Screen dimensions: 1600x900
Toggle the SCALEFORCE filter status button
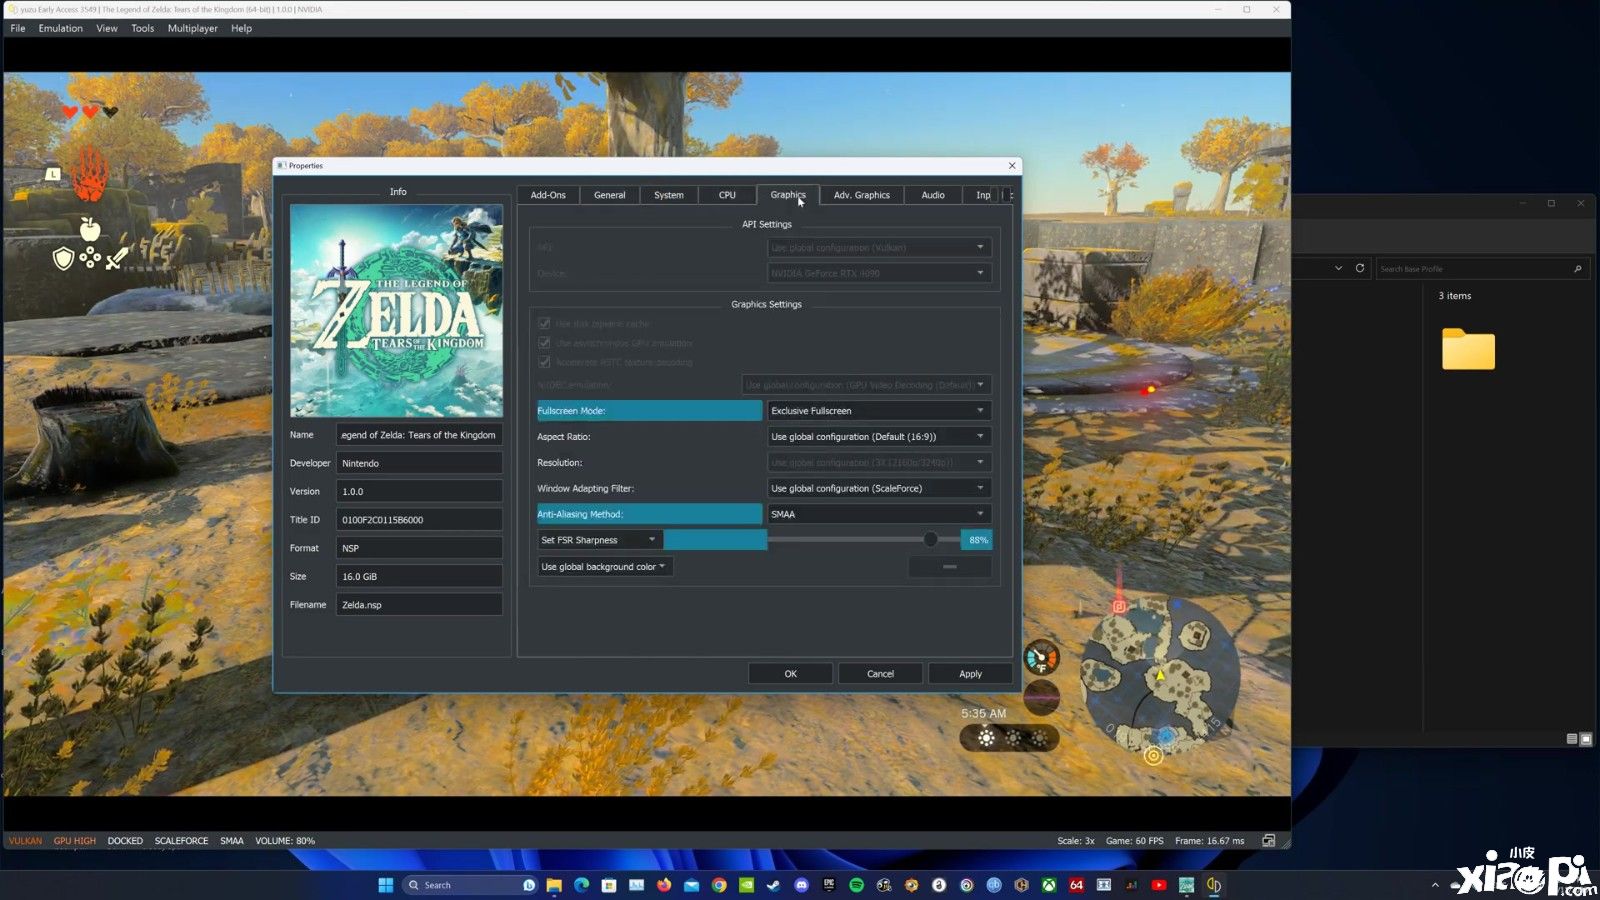(181, 841)
